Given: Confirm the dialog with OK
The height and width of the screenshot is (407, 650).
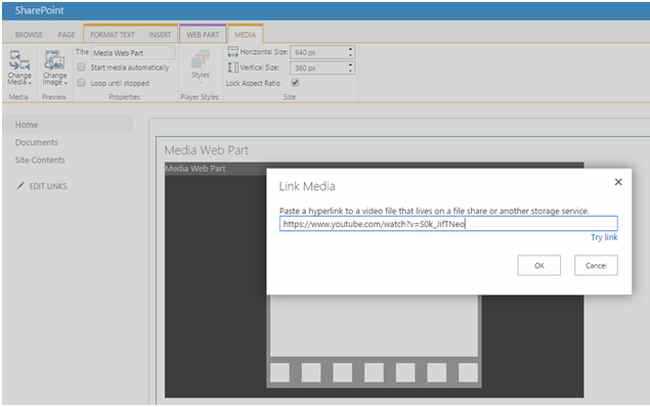Looking at the screenshot, I should (539, 265).
